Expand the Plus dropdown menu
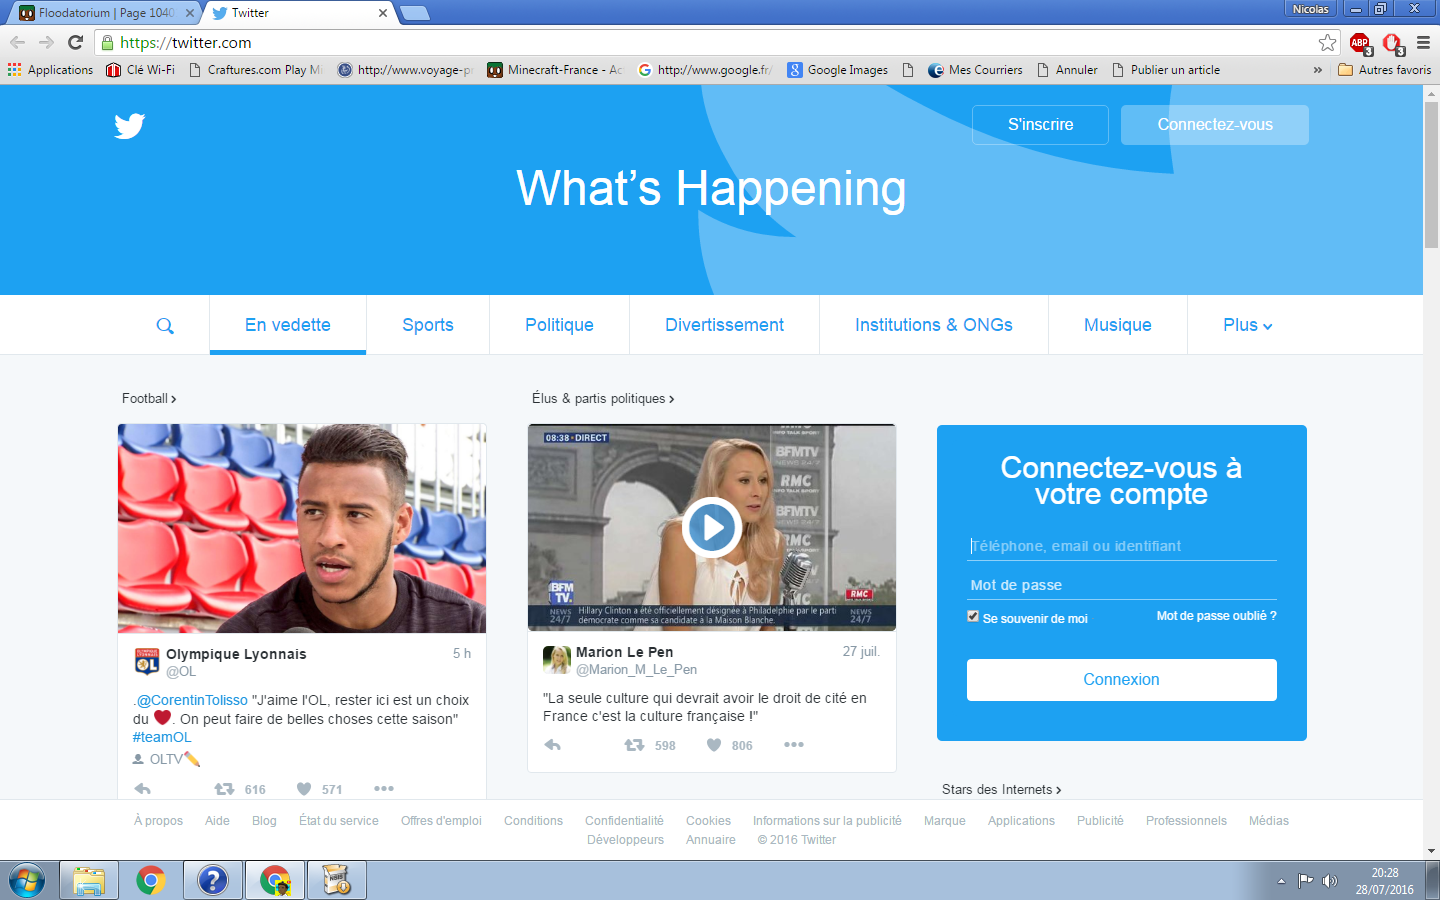This screenshot has height=900, width=1440. (1247, 325)
